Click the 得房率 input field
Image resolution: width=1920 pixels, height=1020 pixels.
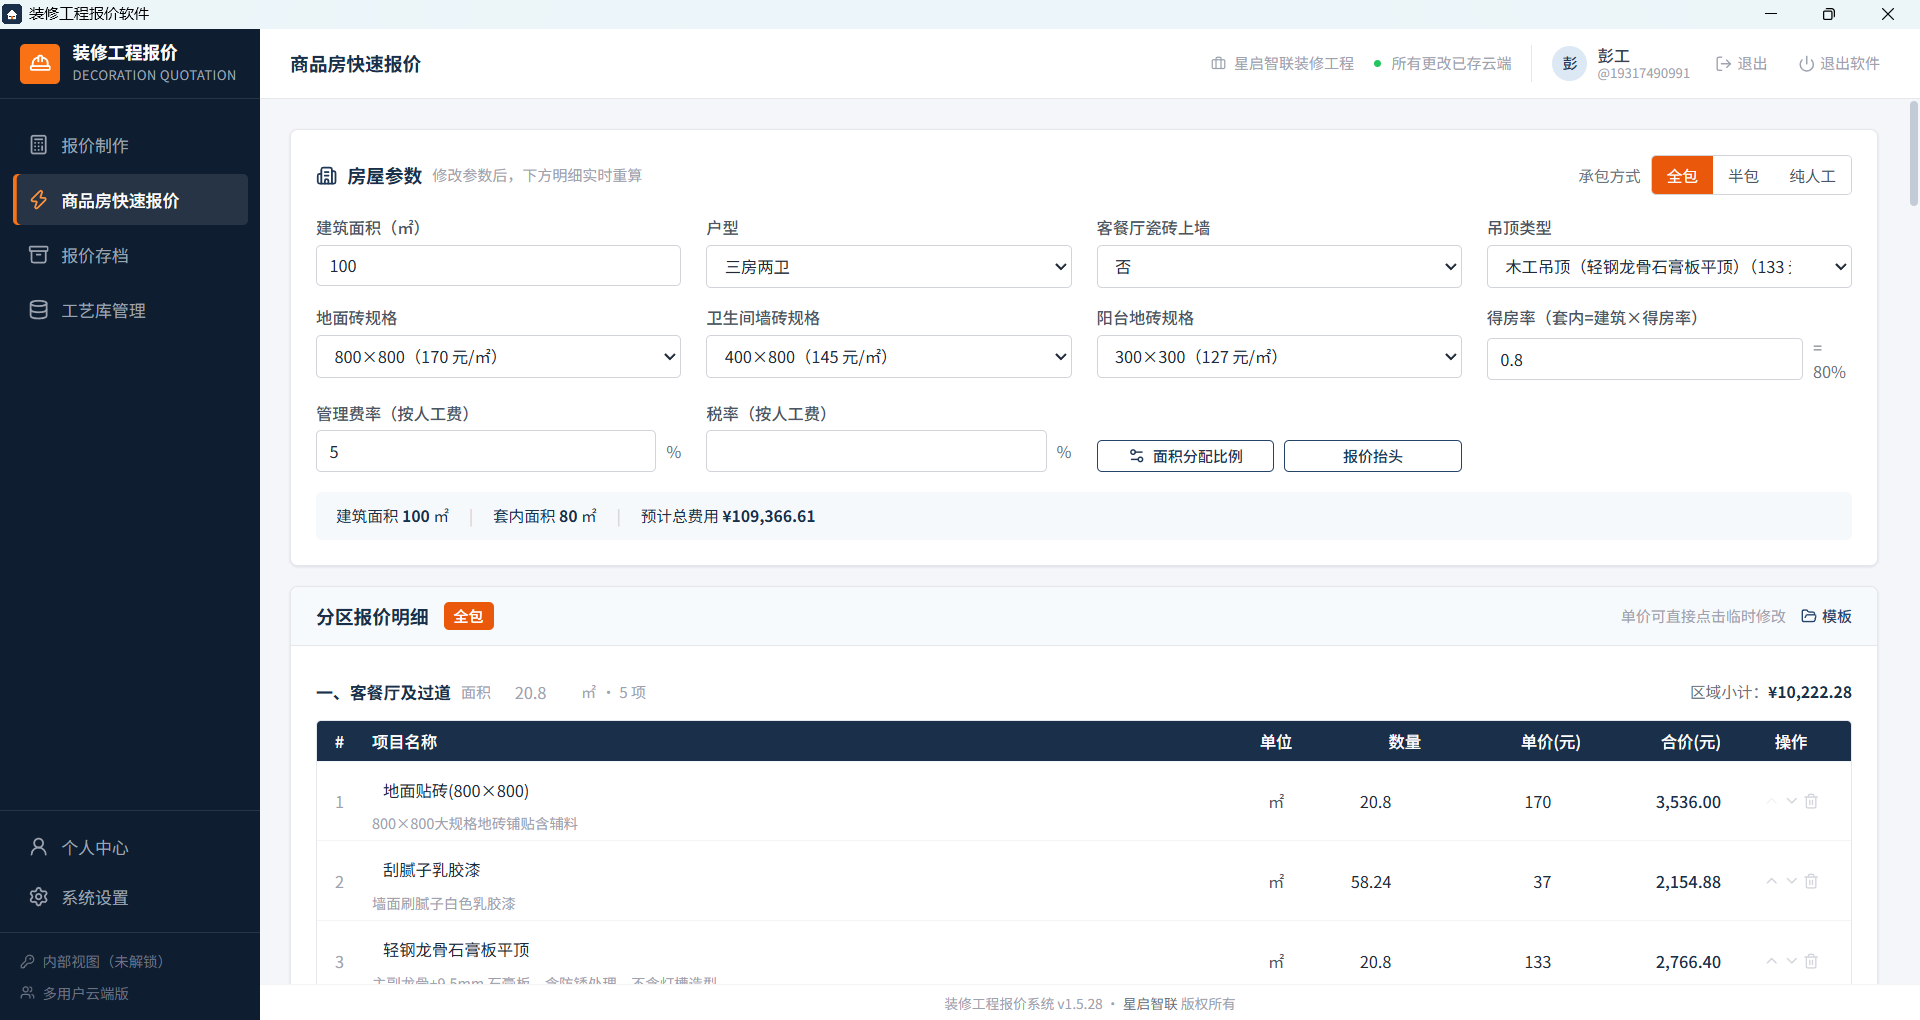(1644, 359)
